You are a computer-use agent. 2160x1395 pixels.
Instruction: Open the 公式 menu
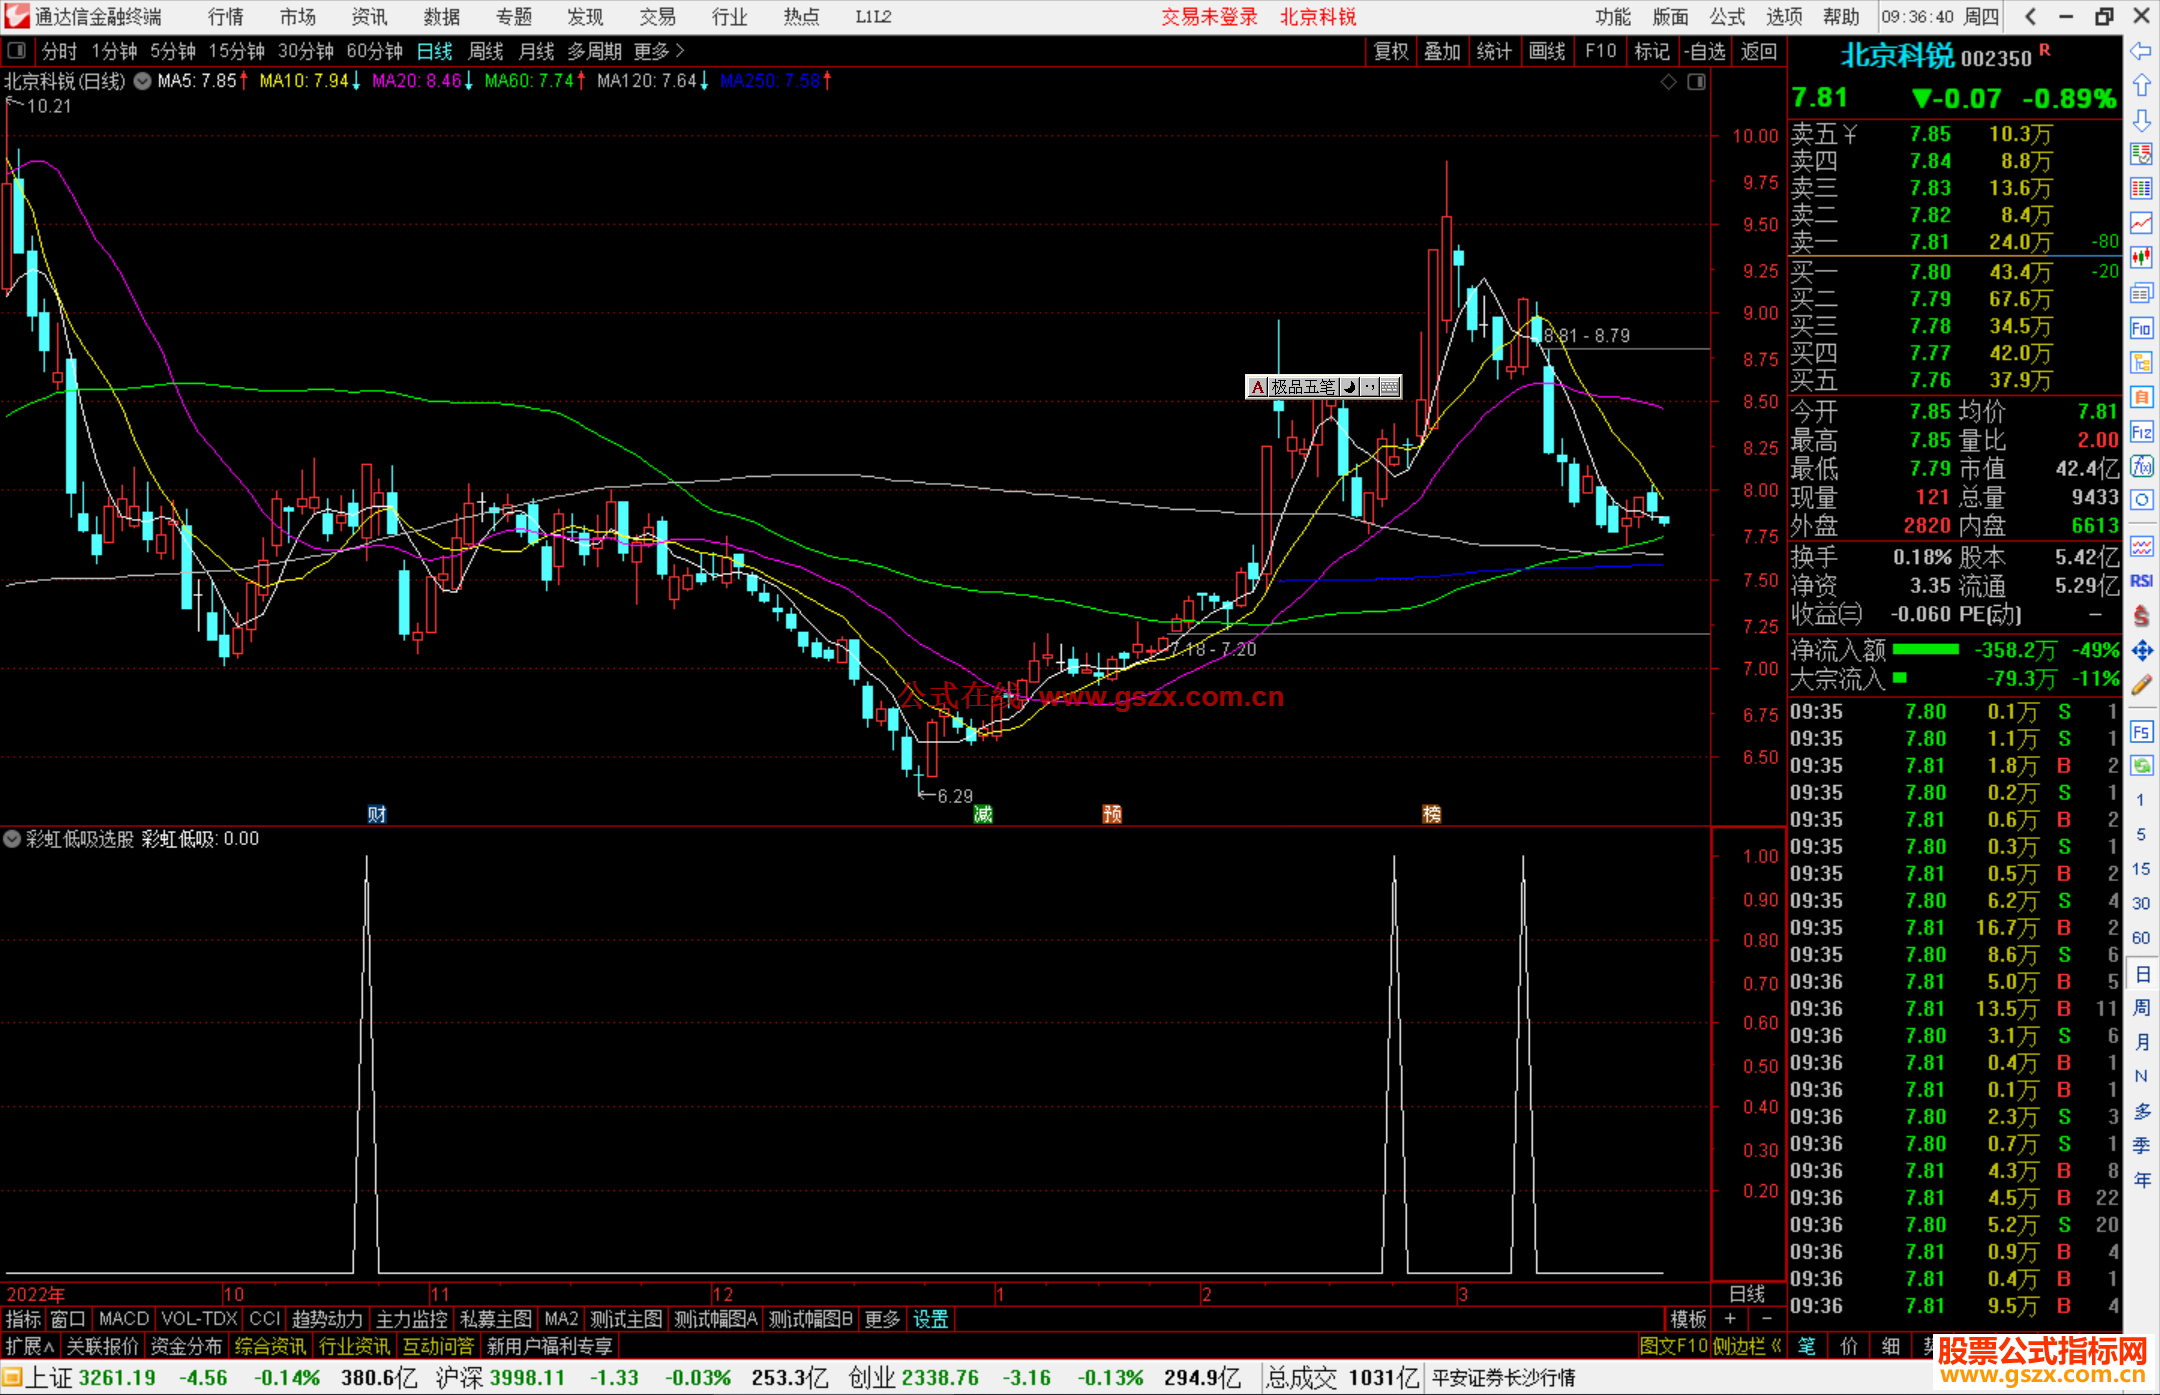click(x=1727, y=16)
